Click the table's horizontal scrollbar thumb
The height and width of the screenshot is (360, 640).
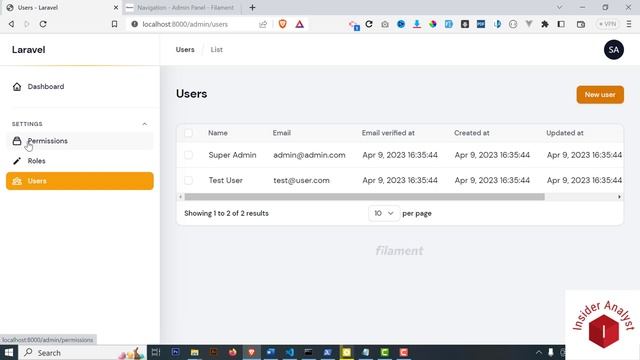click(x=364, y=197)
